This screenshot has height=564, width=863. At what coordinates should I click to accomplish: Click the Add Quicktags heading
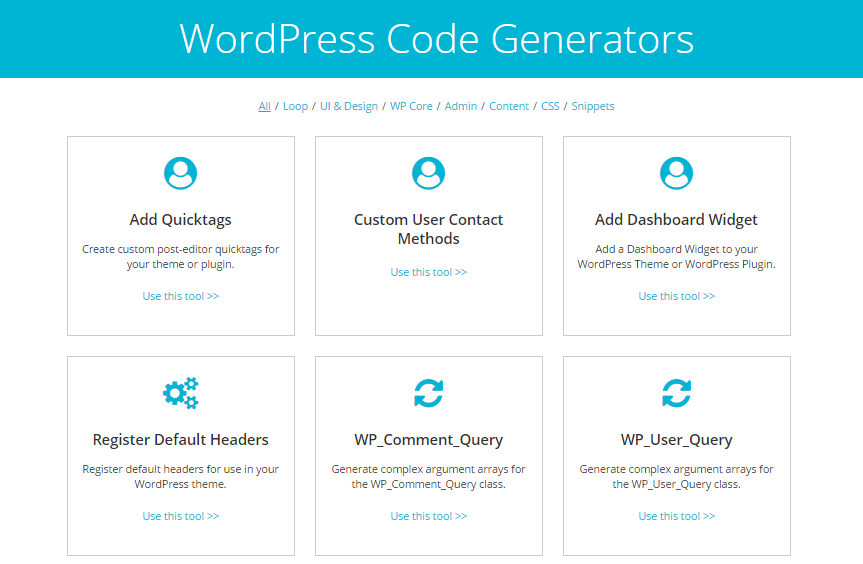point(181,220)
